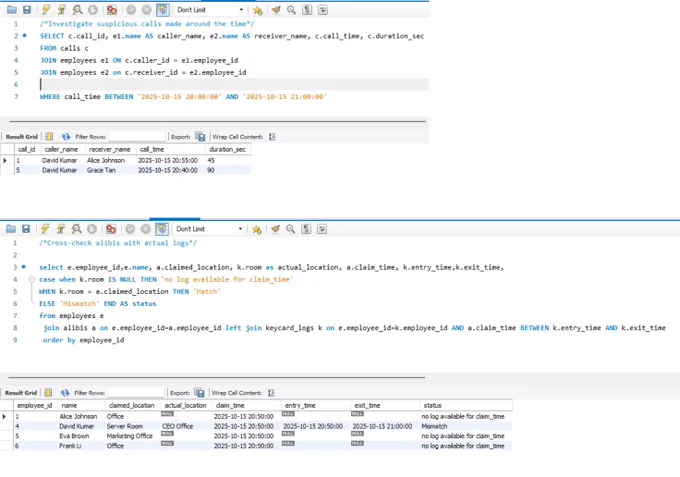680x477 pixels.
Task: Open find magnifier in calls query editor
Action: (x=291, y=10)
